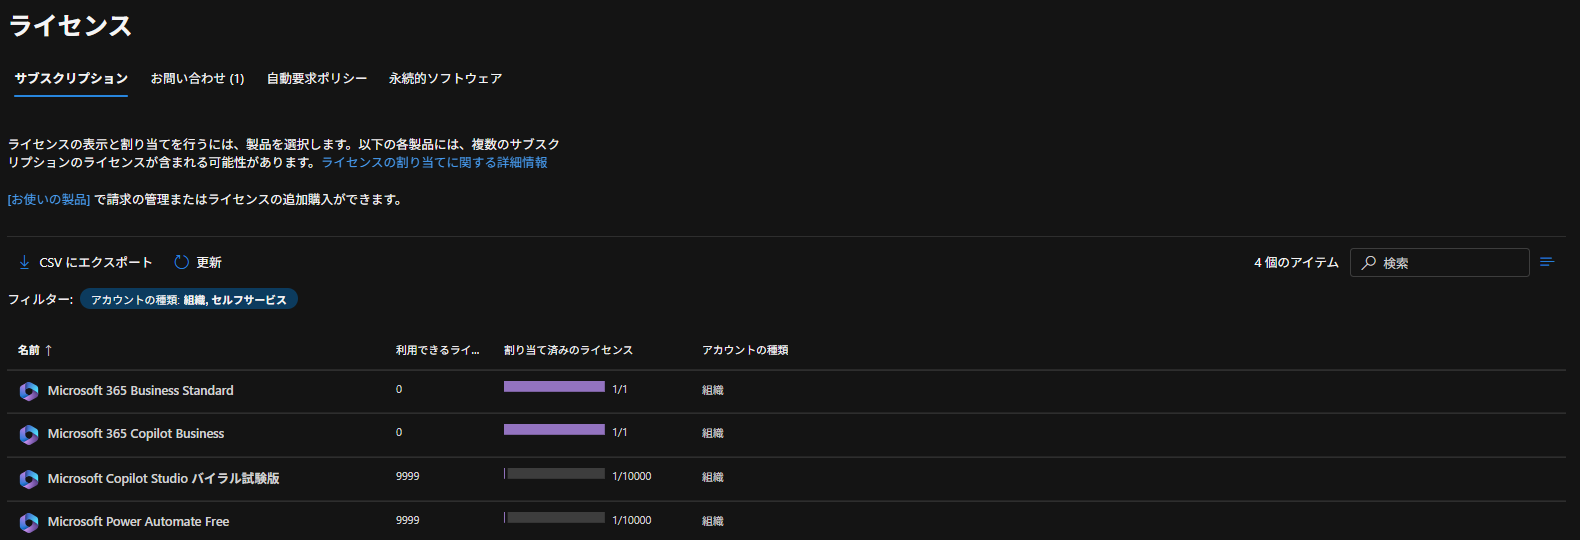Click the Power Automate Free product icon

coord(29,522)
